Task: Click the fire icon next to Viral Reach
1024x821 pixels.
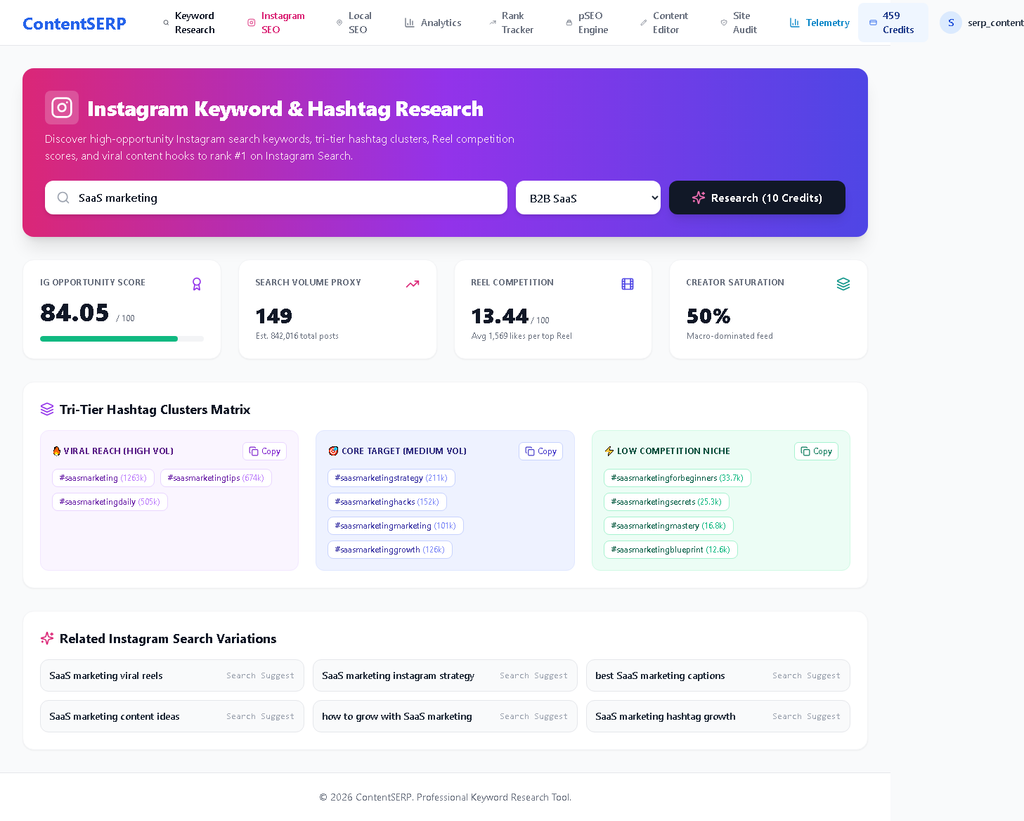Action: pyautogui.click(x=56, y=451)
